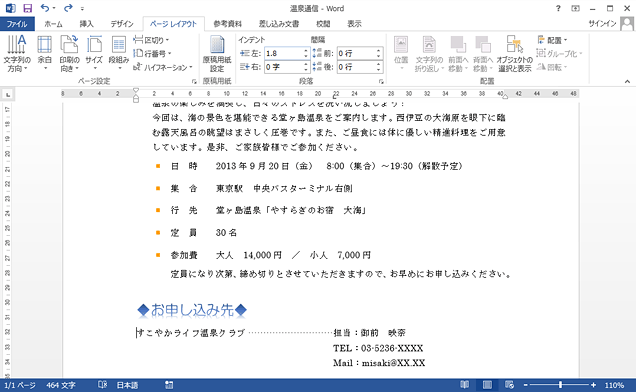Open the サイズ paper size tool
This screenshot has height=392, width=636.
[x=94, y=54]
